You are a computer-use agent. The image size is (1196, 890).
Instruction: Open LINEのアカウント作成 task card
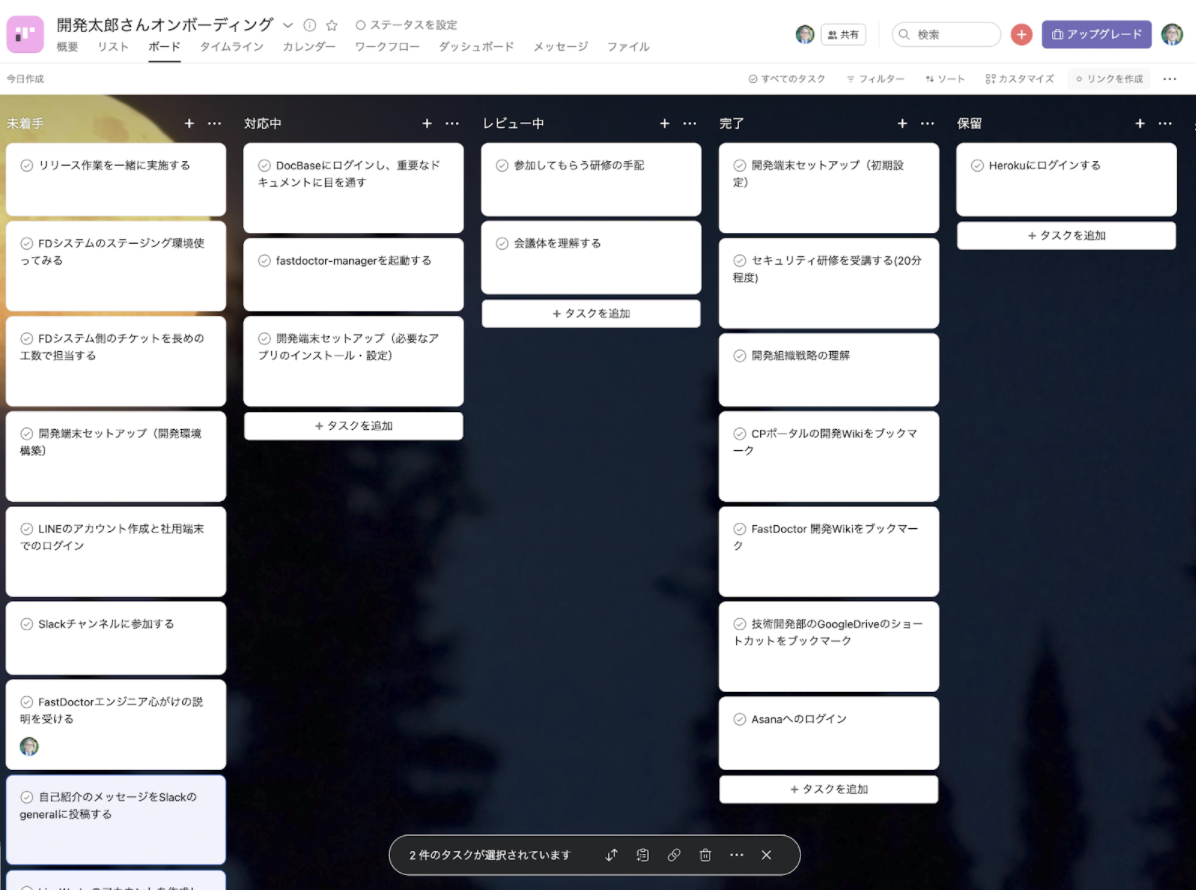pos(116,551)
